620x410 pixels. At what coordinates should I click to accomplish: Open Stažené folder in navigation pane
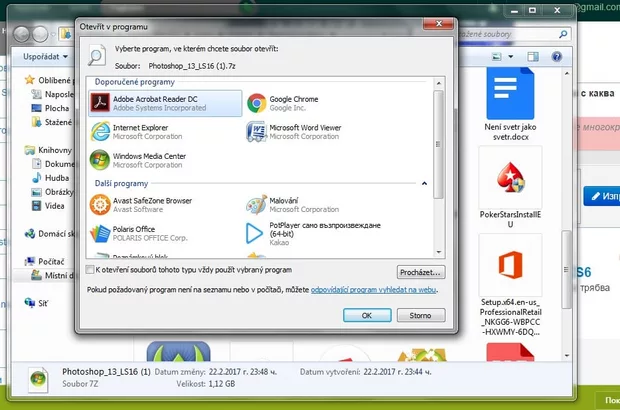53,122
